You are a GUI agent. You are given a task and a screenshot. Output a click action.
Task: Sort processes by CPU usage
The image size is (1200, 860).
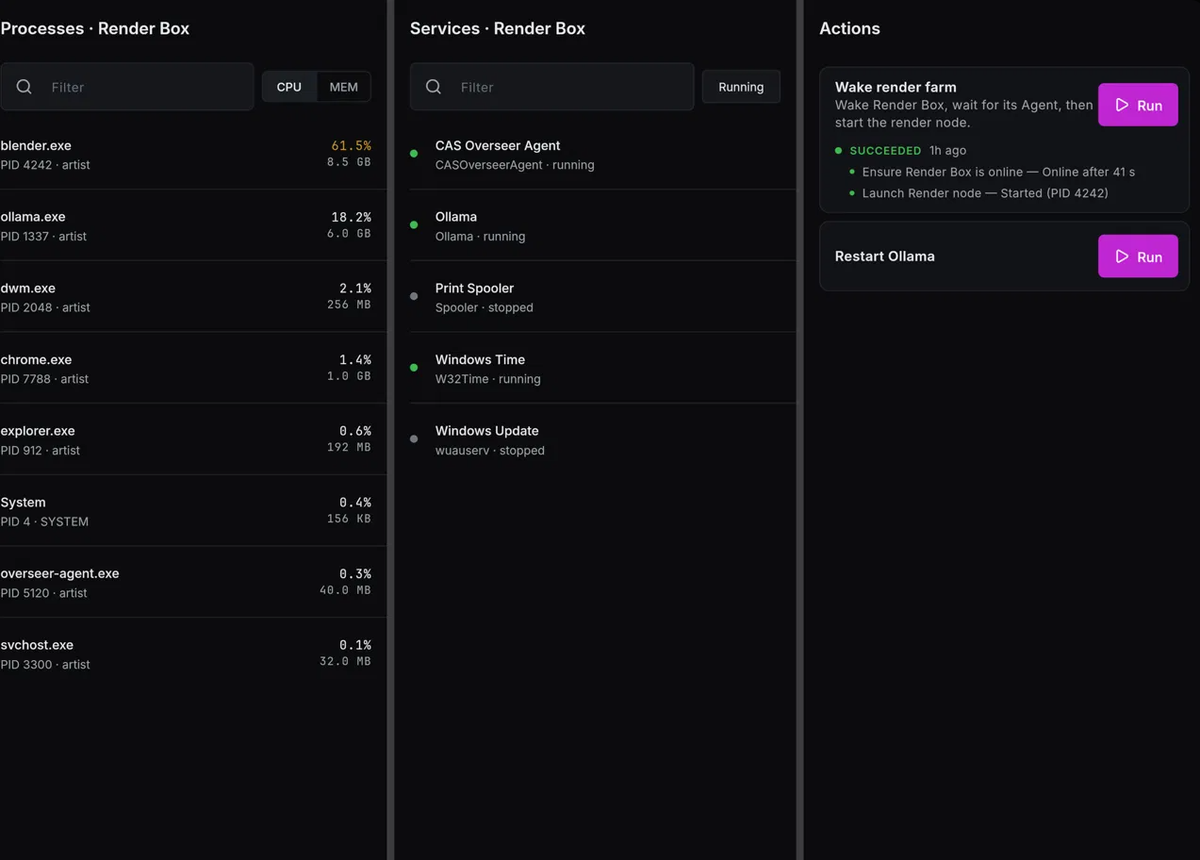point(289,87)
